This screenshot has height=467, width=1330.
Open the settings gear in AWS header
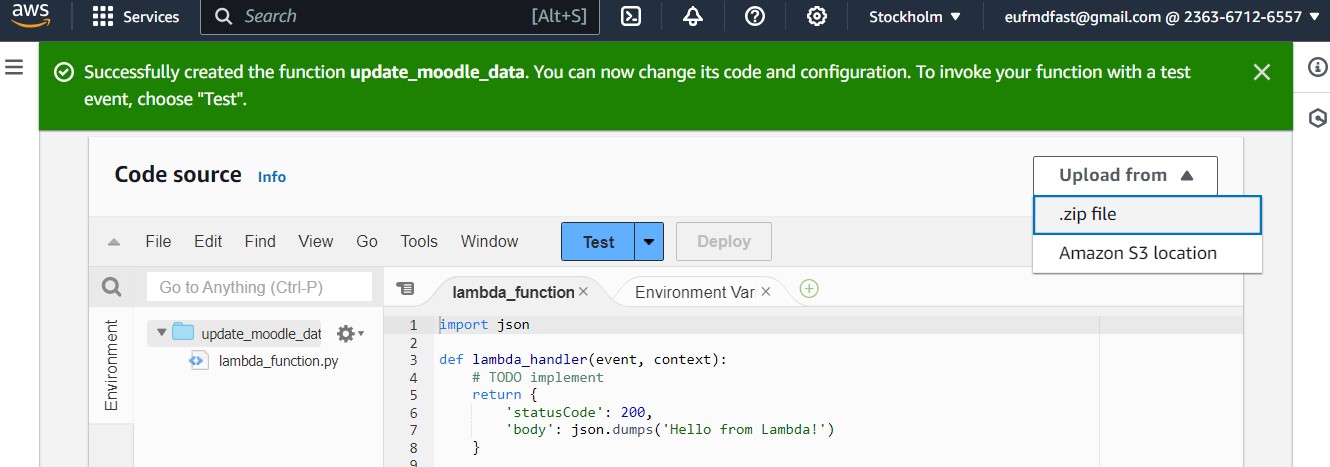coord(817,17)
